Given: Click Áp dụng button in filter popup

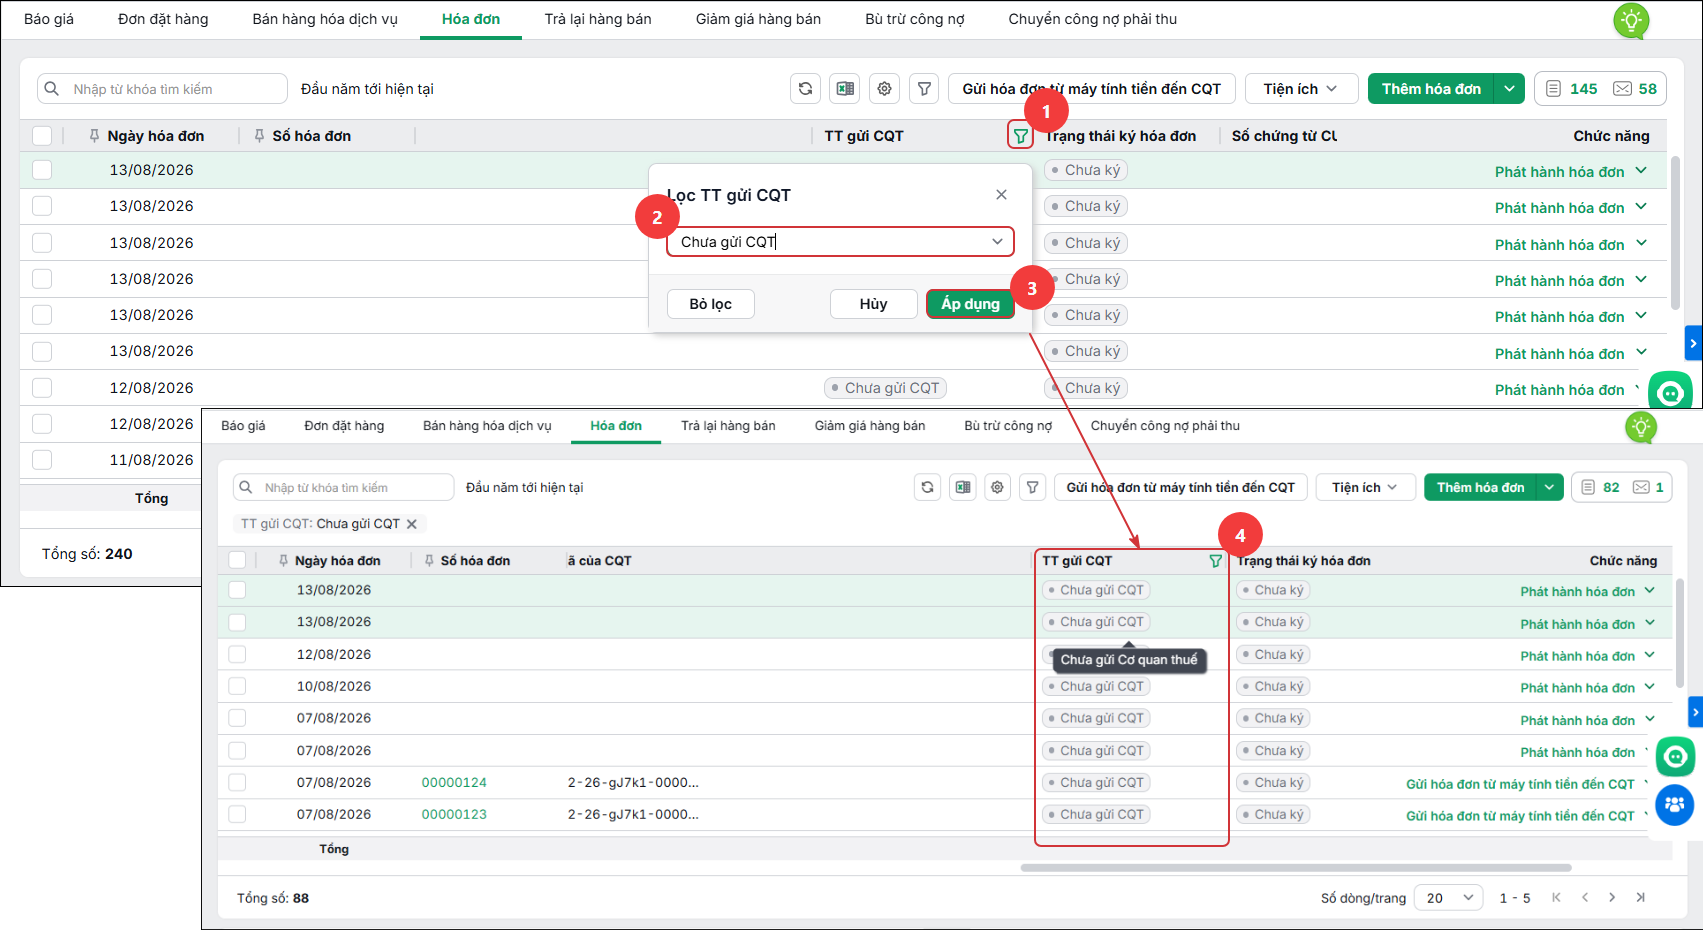Looking at the screenshot, I should [x=970, y=304].
